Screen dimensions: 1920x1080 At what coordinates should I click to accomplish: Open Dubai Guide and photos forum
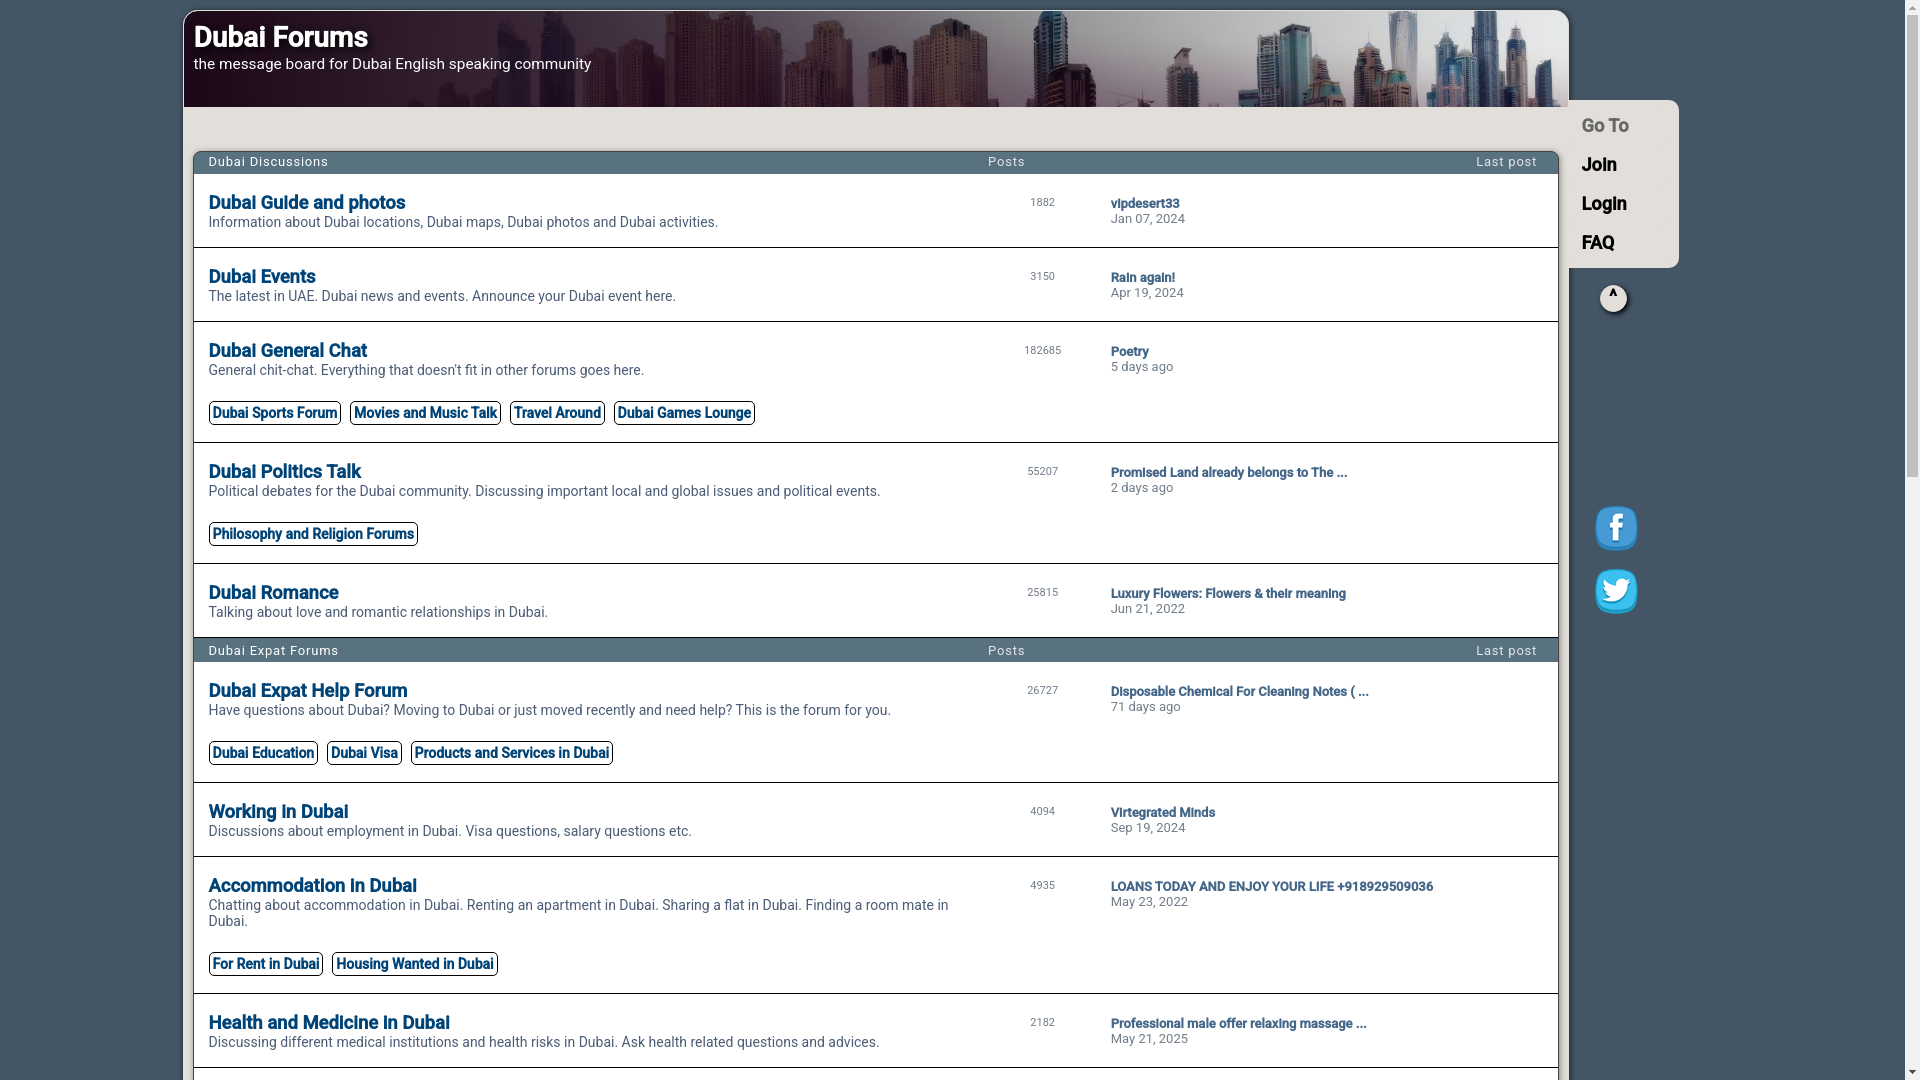(306, 203)
